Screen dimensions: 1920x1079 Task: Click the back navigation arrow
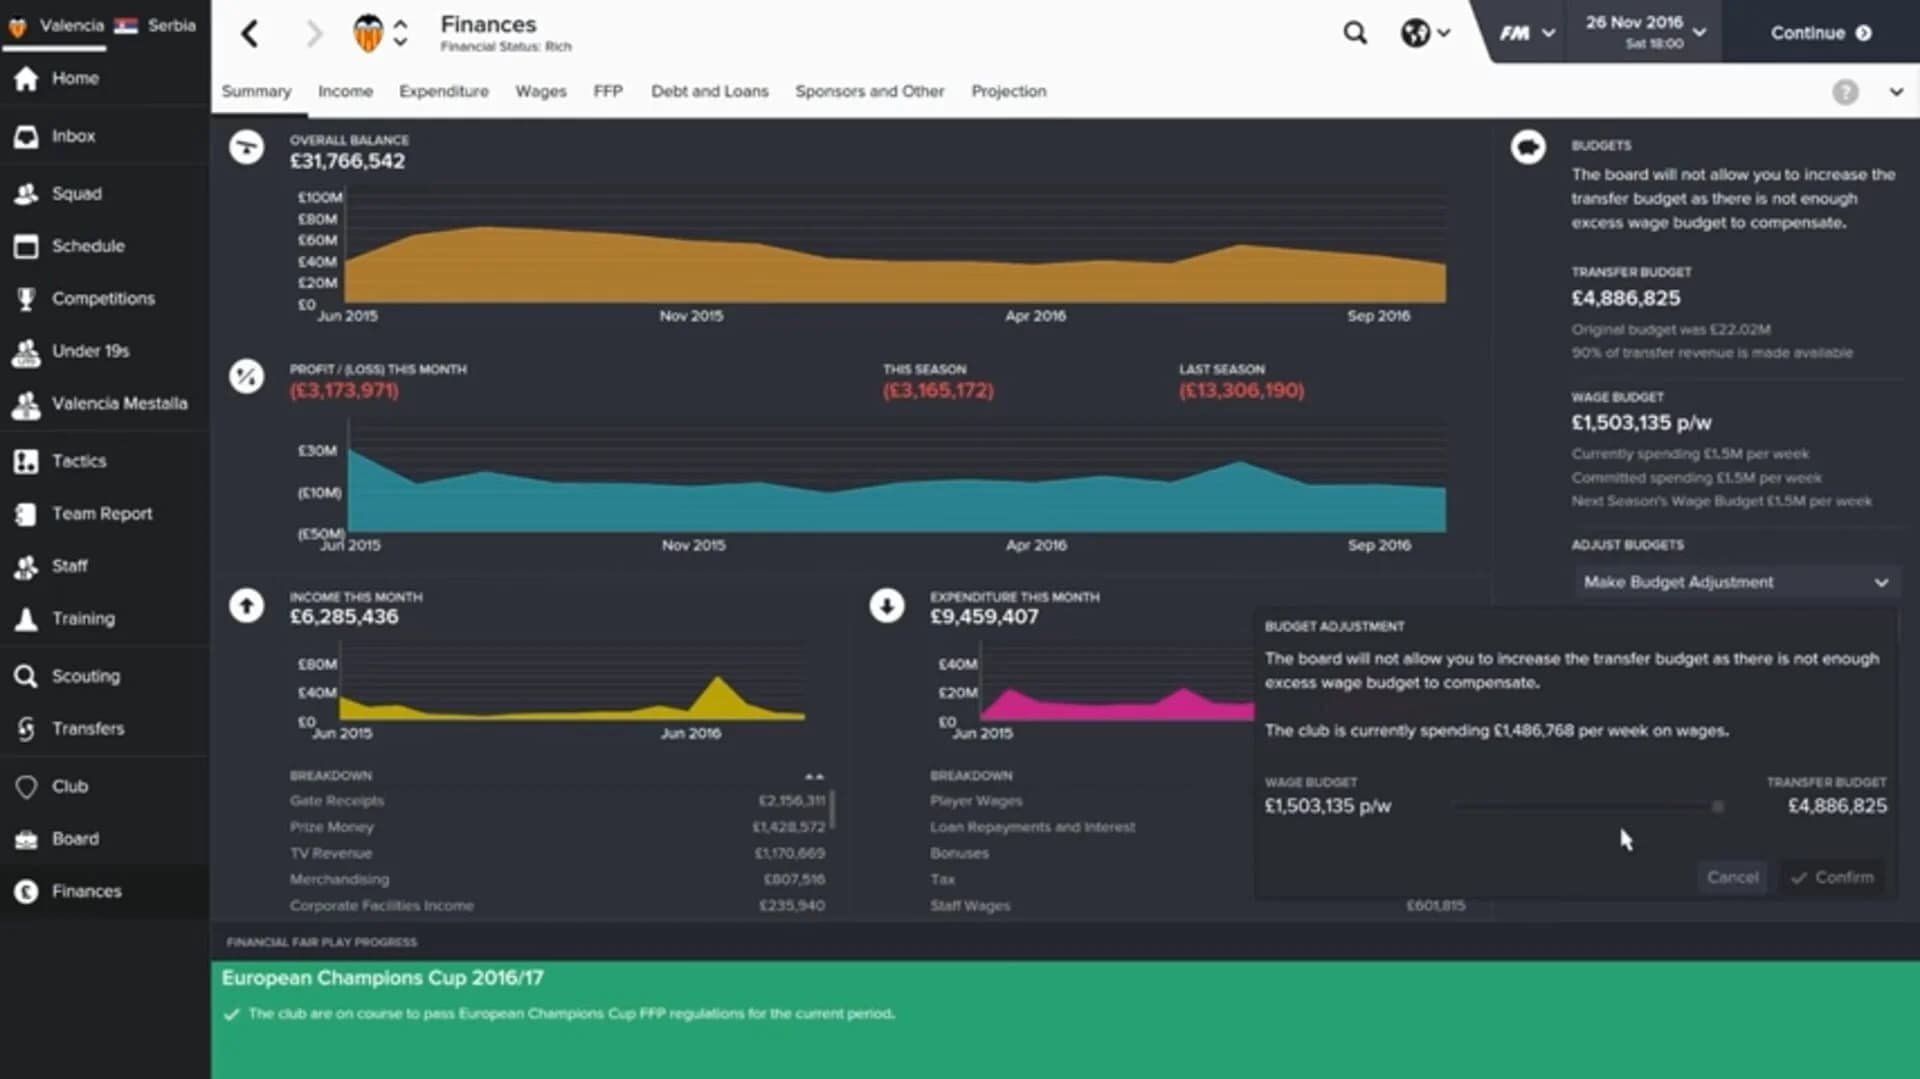coord(250,33)
